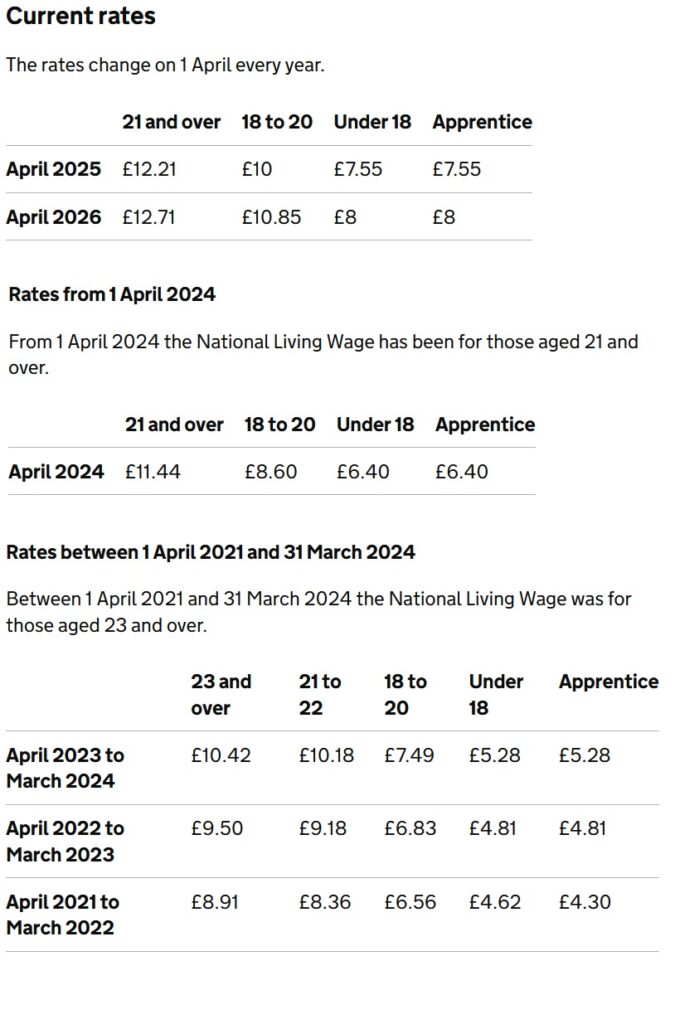The width and height of the screenshot is (675, 1024).
Task: Select the "April 2021 to March 2022" row label
Action: (x=62, y=914)
